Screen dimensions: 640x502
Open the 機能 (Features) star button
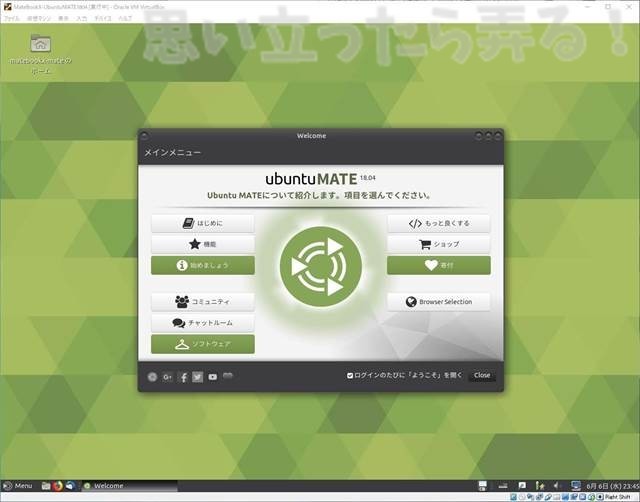[x=203, y=244]
